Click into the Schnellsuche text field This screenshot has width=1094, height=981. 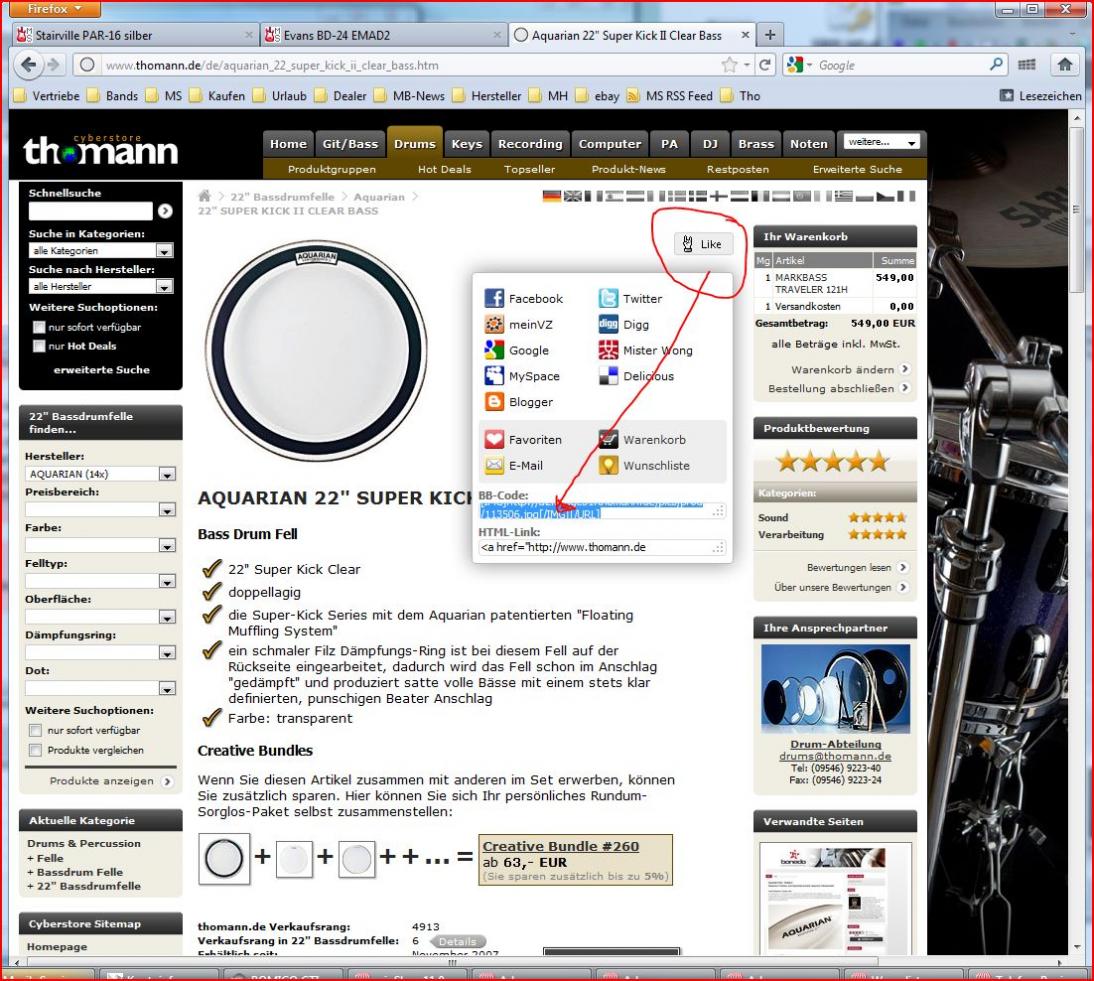point(91,211)
